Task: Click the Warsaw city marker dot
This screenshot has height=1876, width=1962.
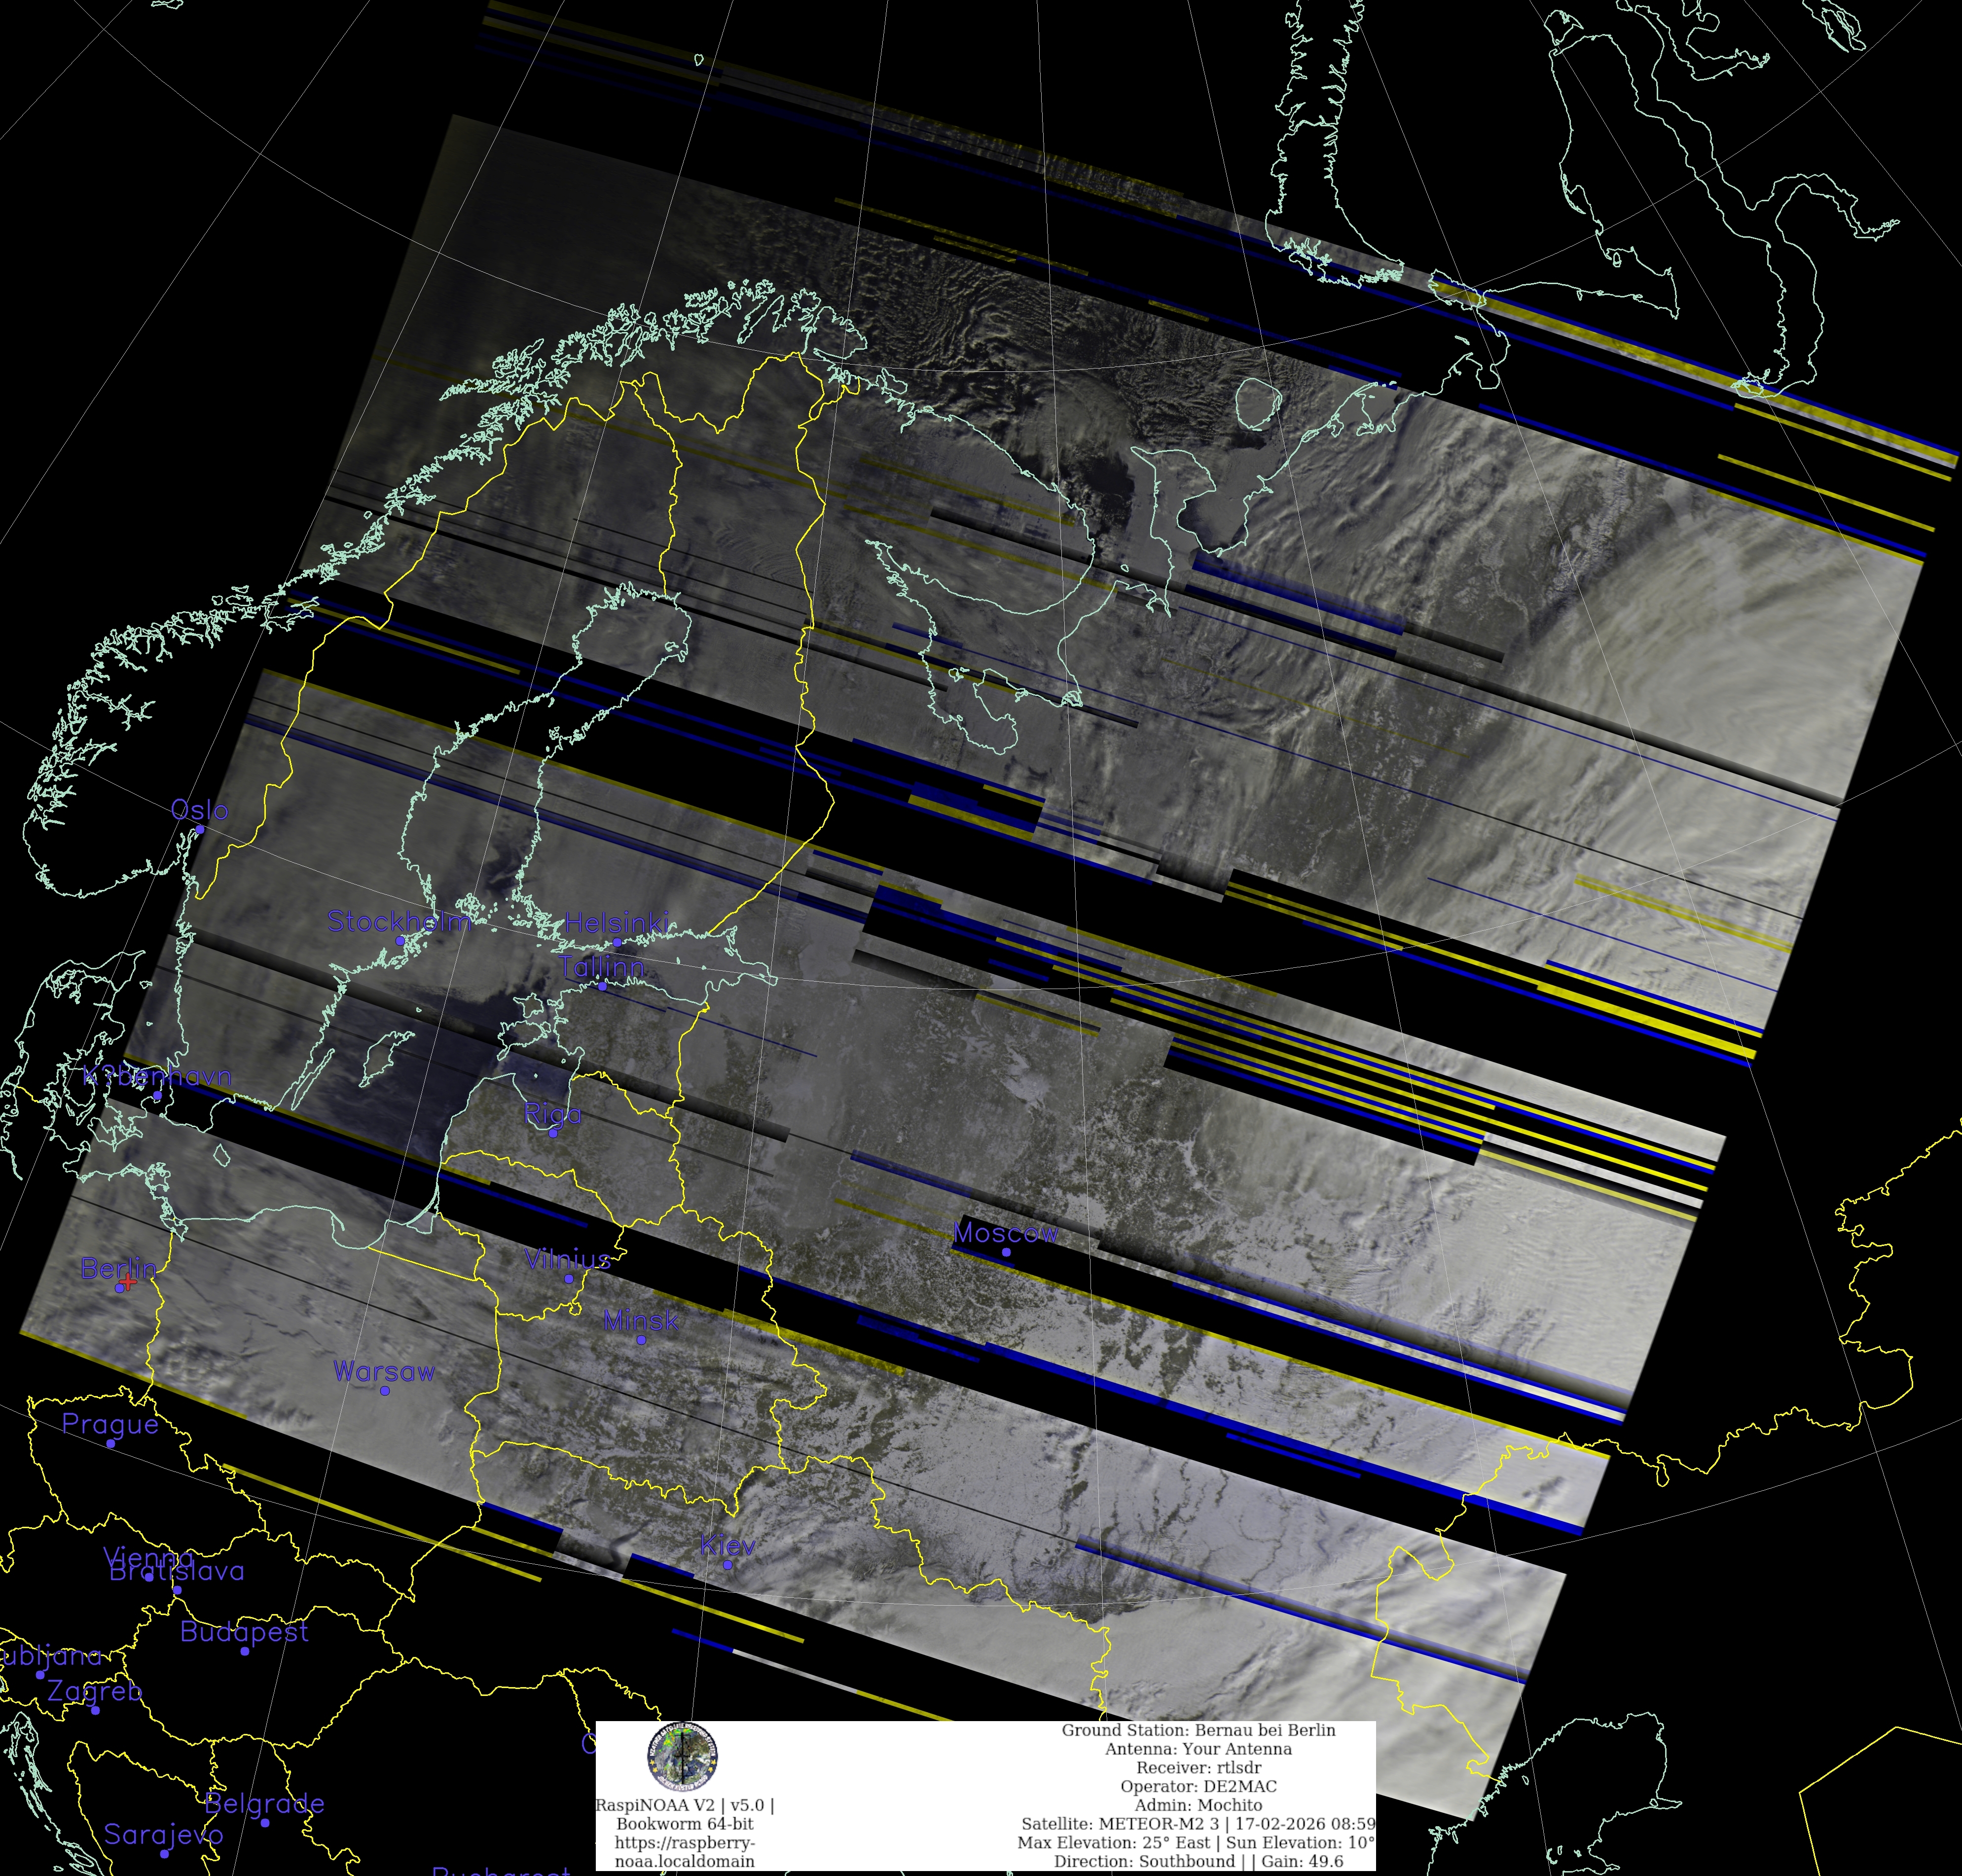Action: click(385, 1391)
